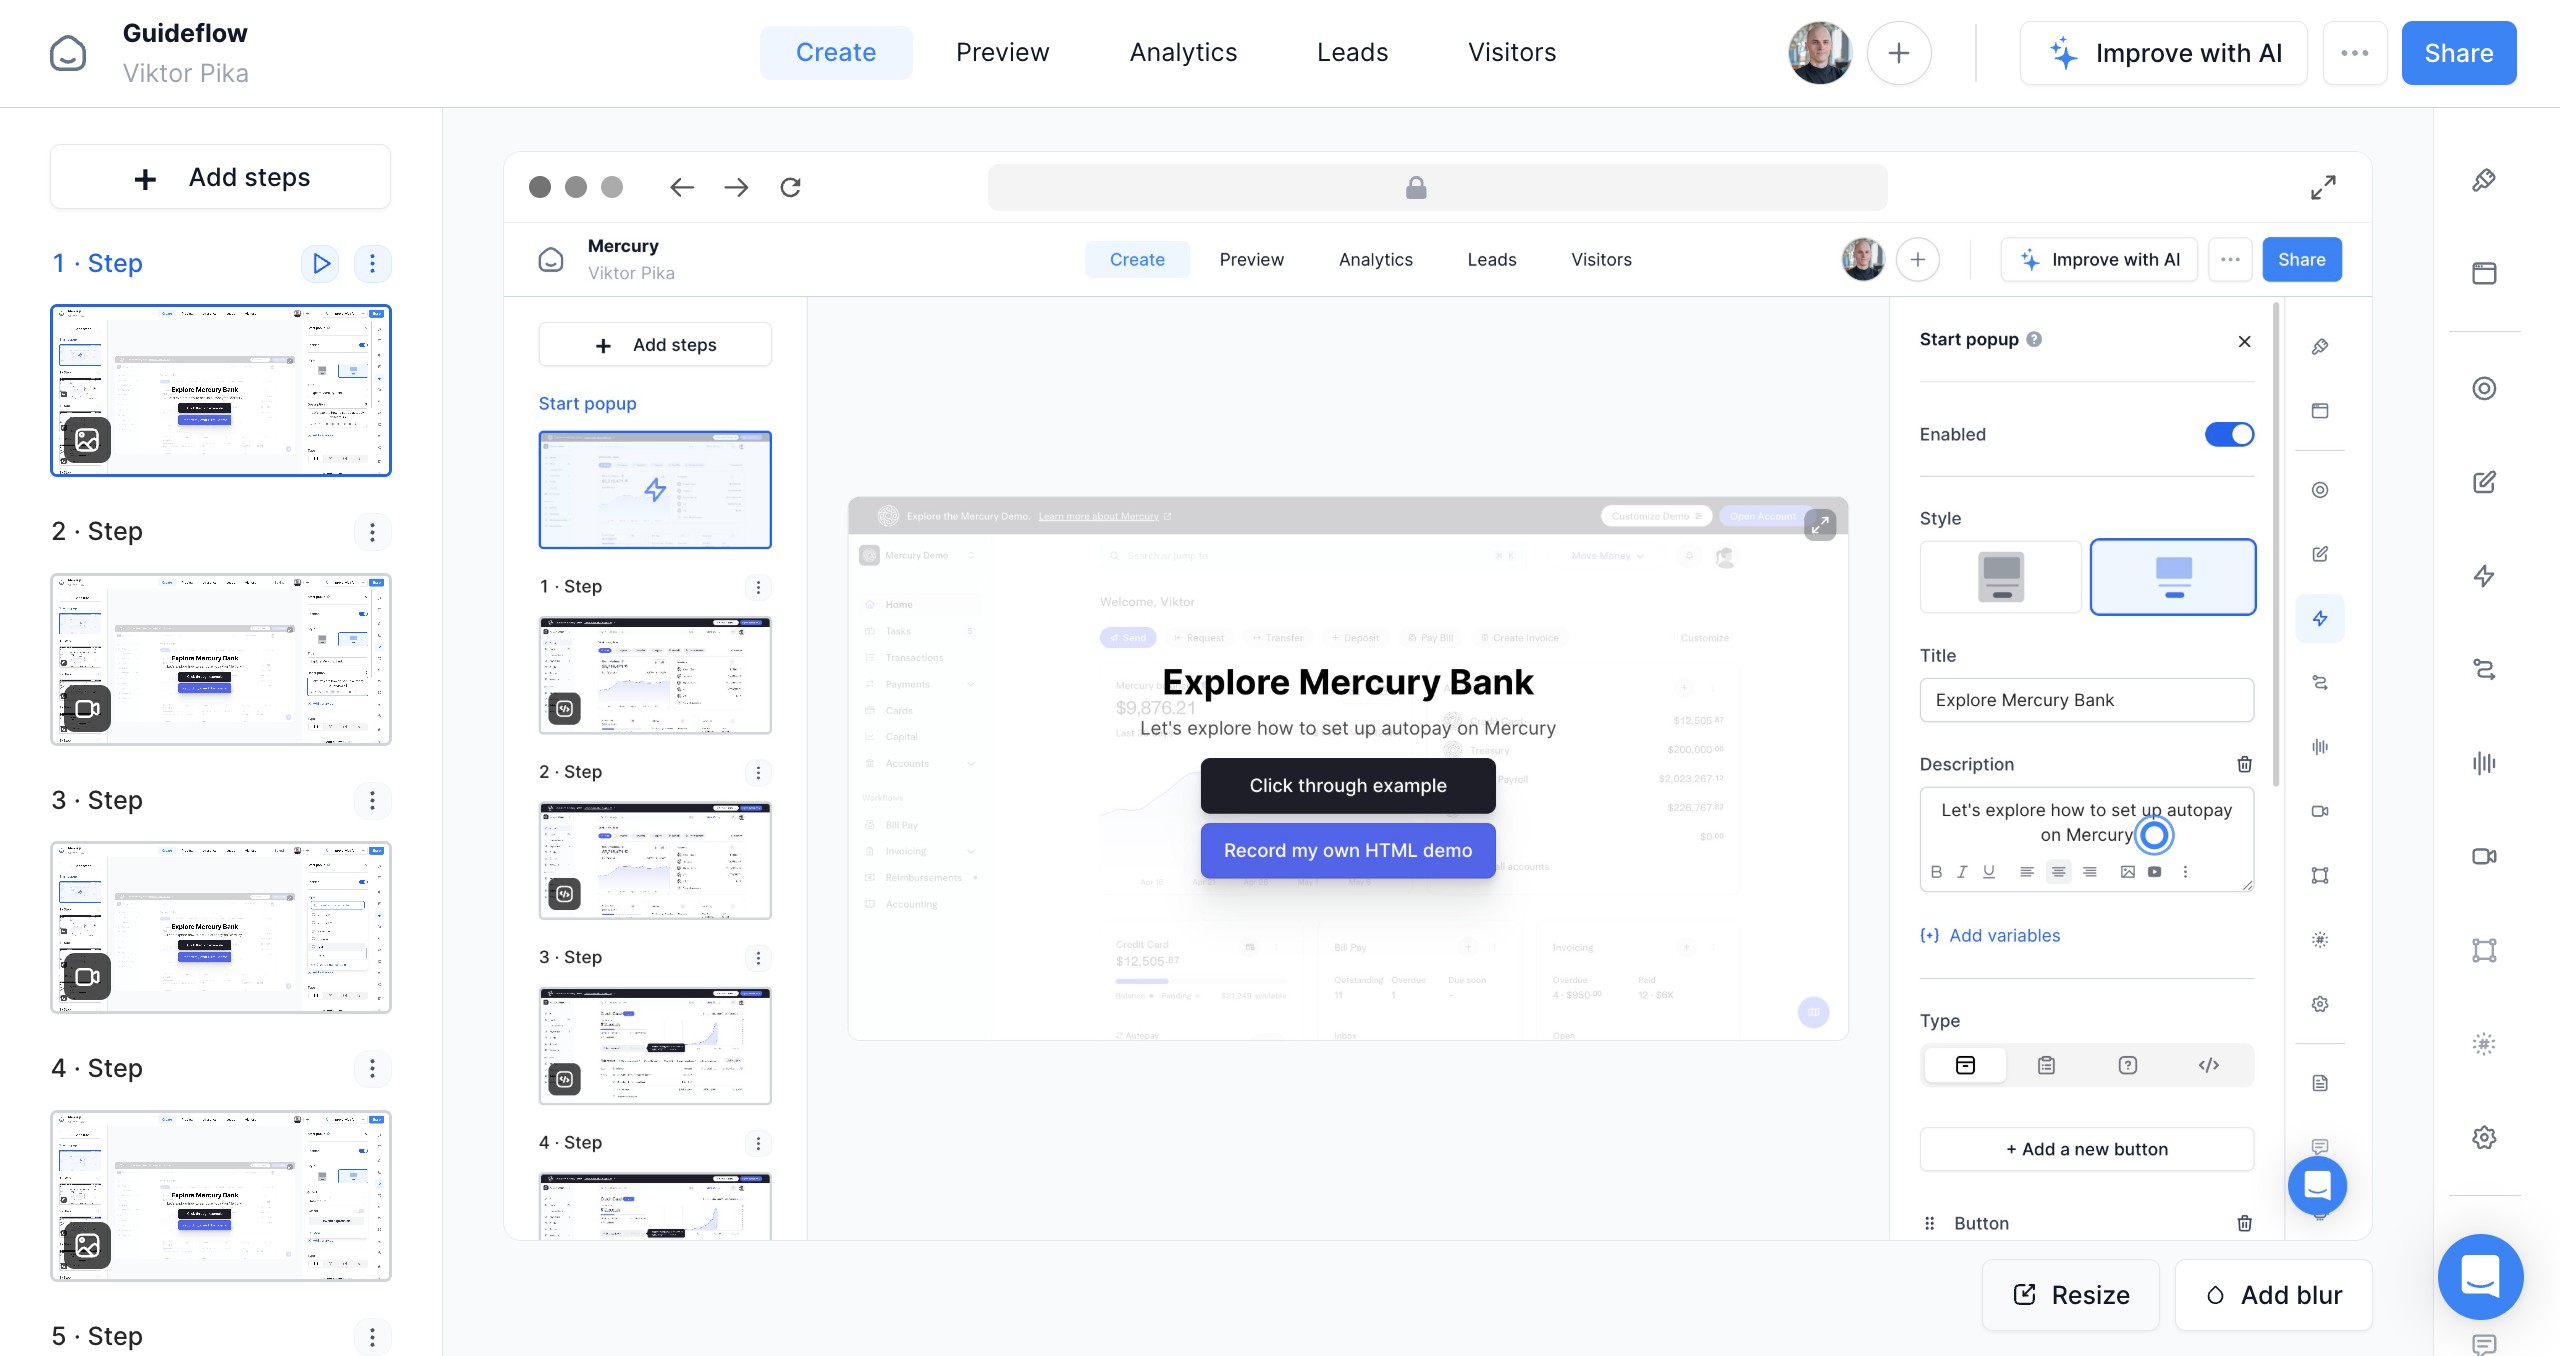This screenshot has height=1356, width=2560.
Task: Click the fullscreen expand arrows icon
Action: click(2323, 187)
